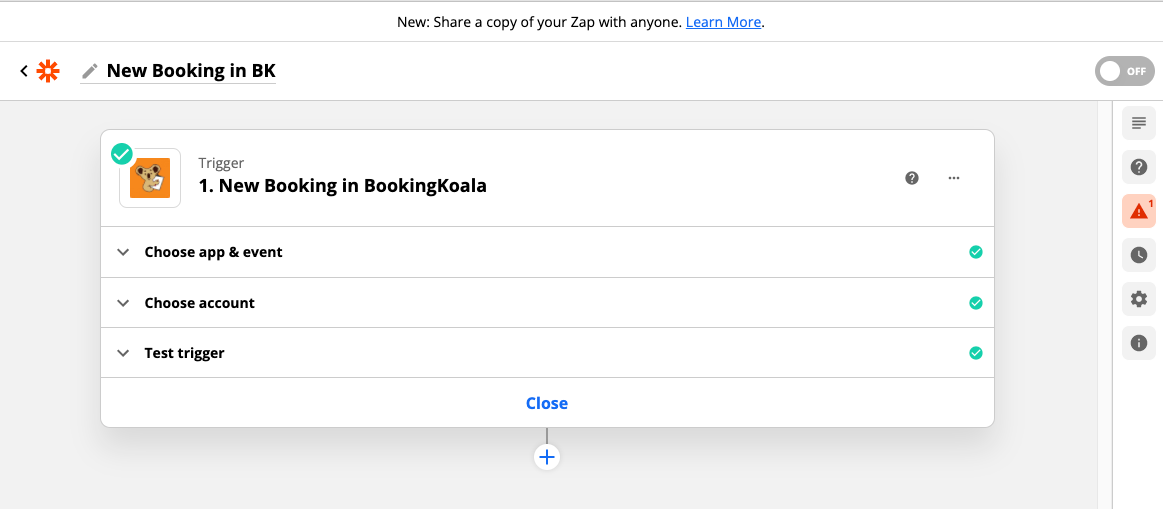1163x509 pixels.
Task: Expand the Test trigger section
Action: click(184, 353)
